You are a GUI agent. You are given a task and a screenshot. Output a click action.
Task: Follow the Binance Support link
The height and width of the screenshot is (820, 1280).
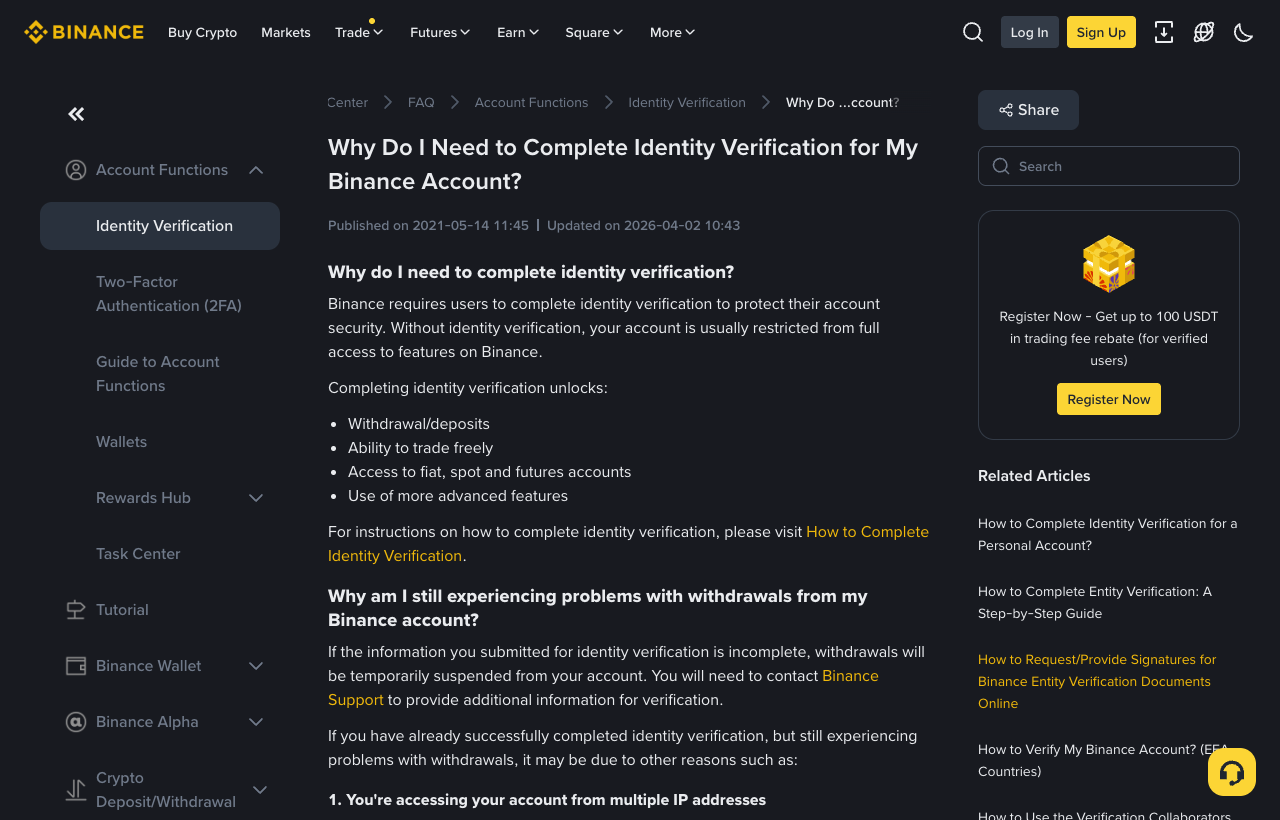coord(603,688)
